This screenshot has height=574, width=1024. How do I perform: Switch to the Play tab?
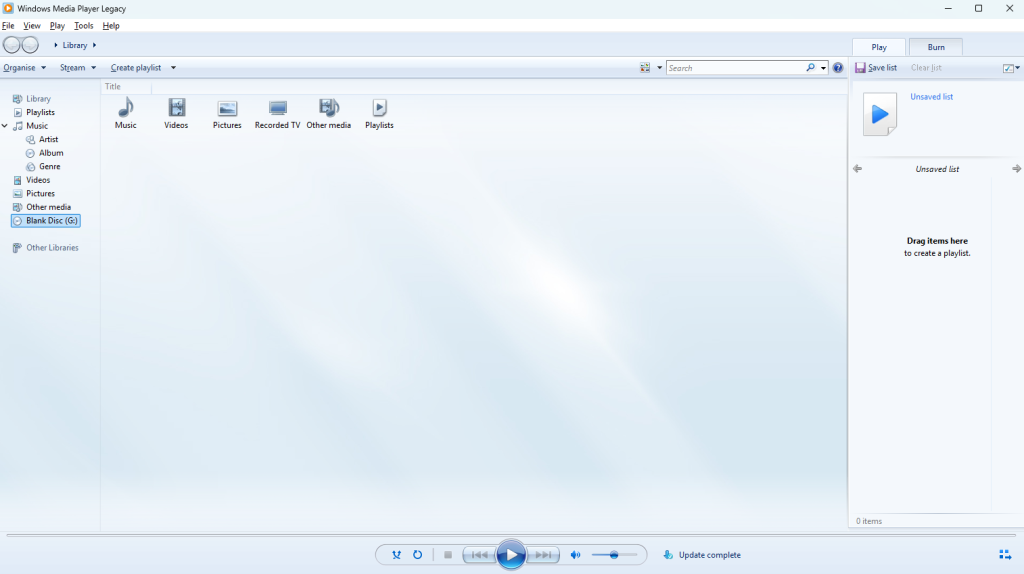879,47
